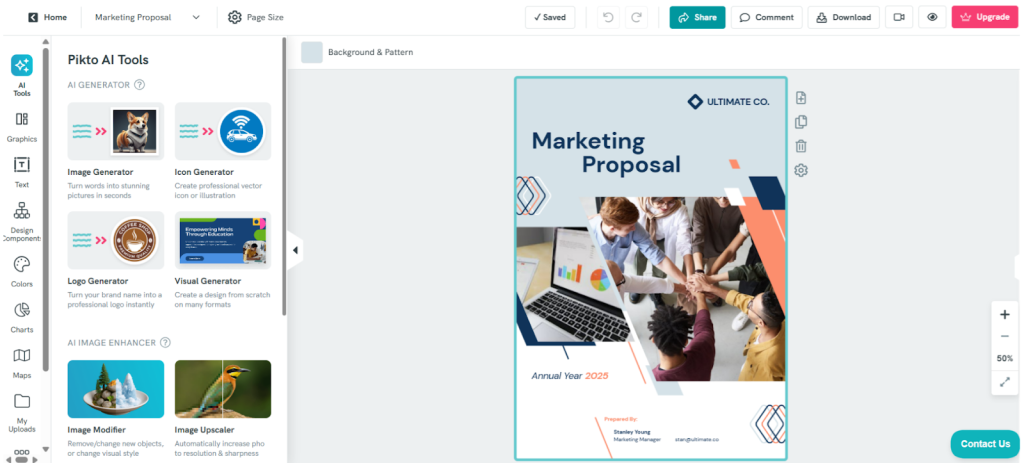1024x463 pixels.
Task: Click the horizontal scrollbar under sidebar
Action: [x=22, y=460]
